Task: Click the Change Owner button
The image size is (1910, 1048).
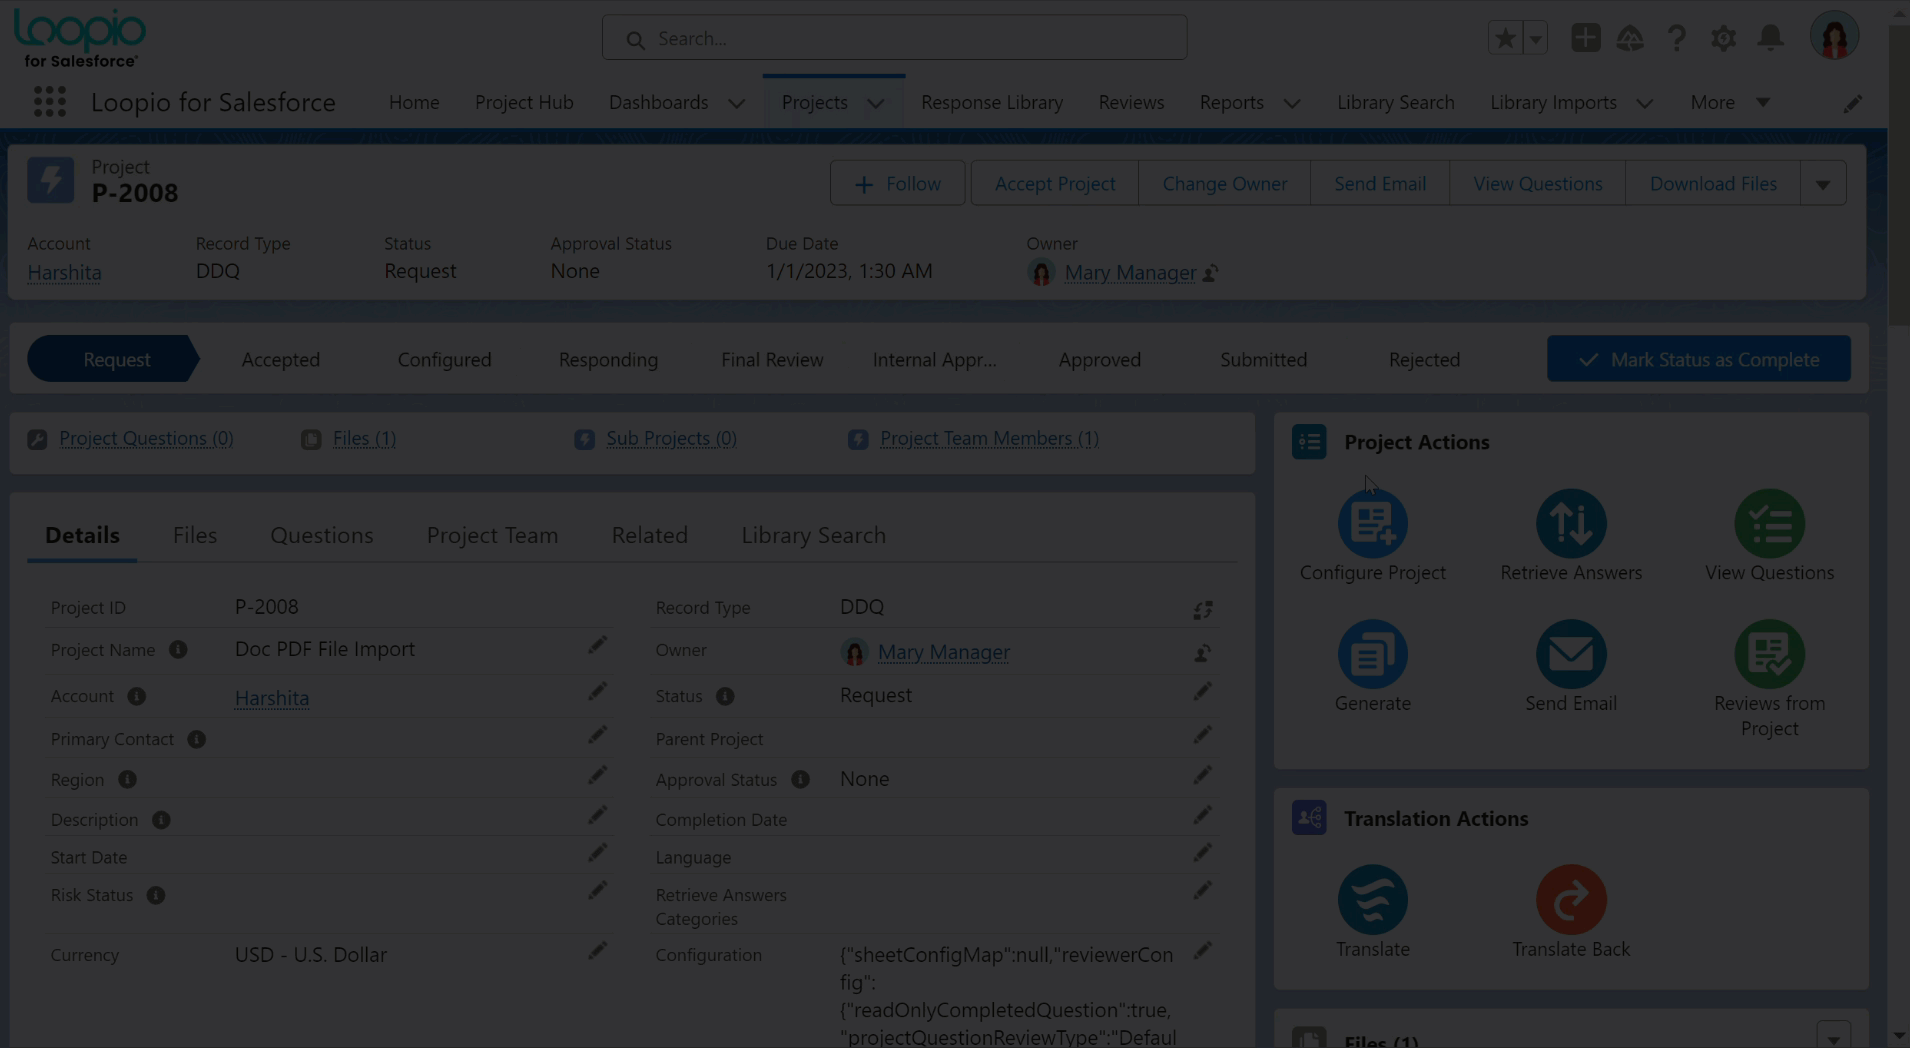Action: (x=1225, y=184)
